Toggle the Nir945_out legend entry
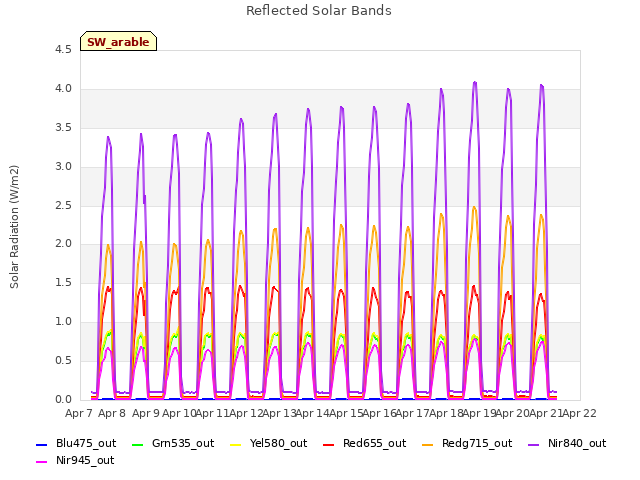Viewport: 640px width, 480px height. tap(75, 460)
